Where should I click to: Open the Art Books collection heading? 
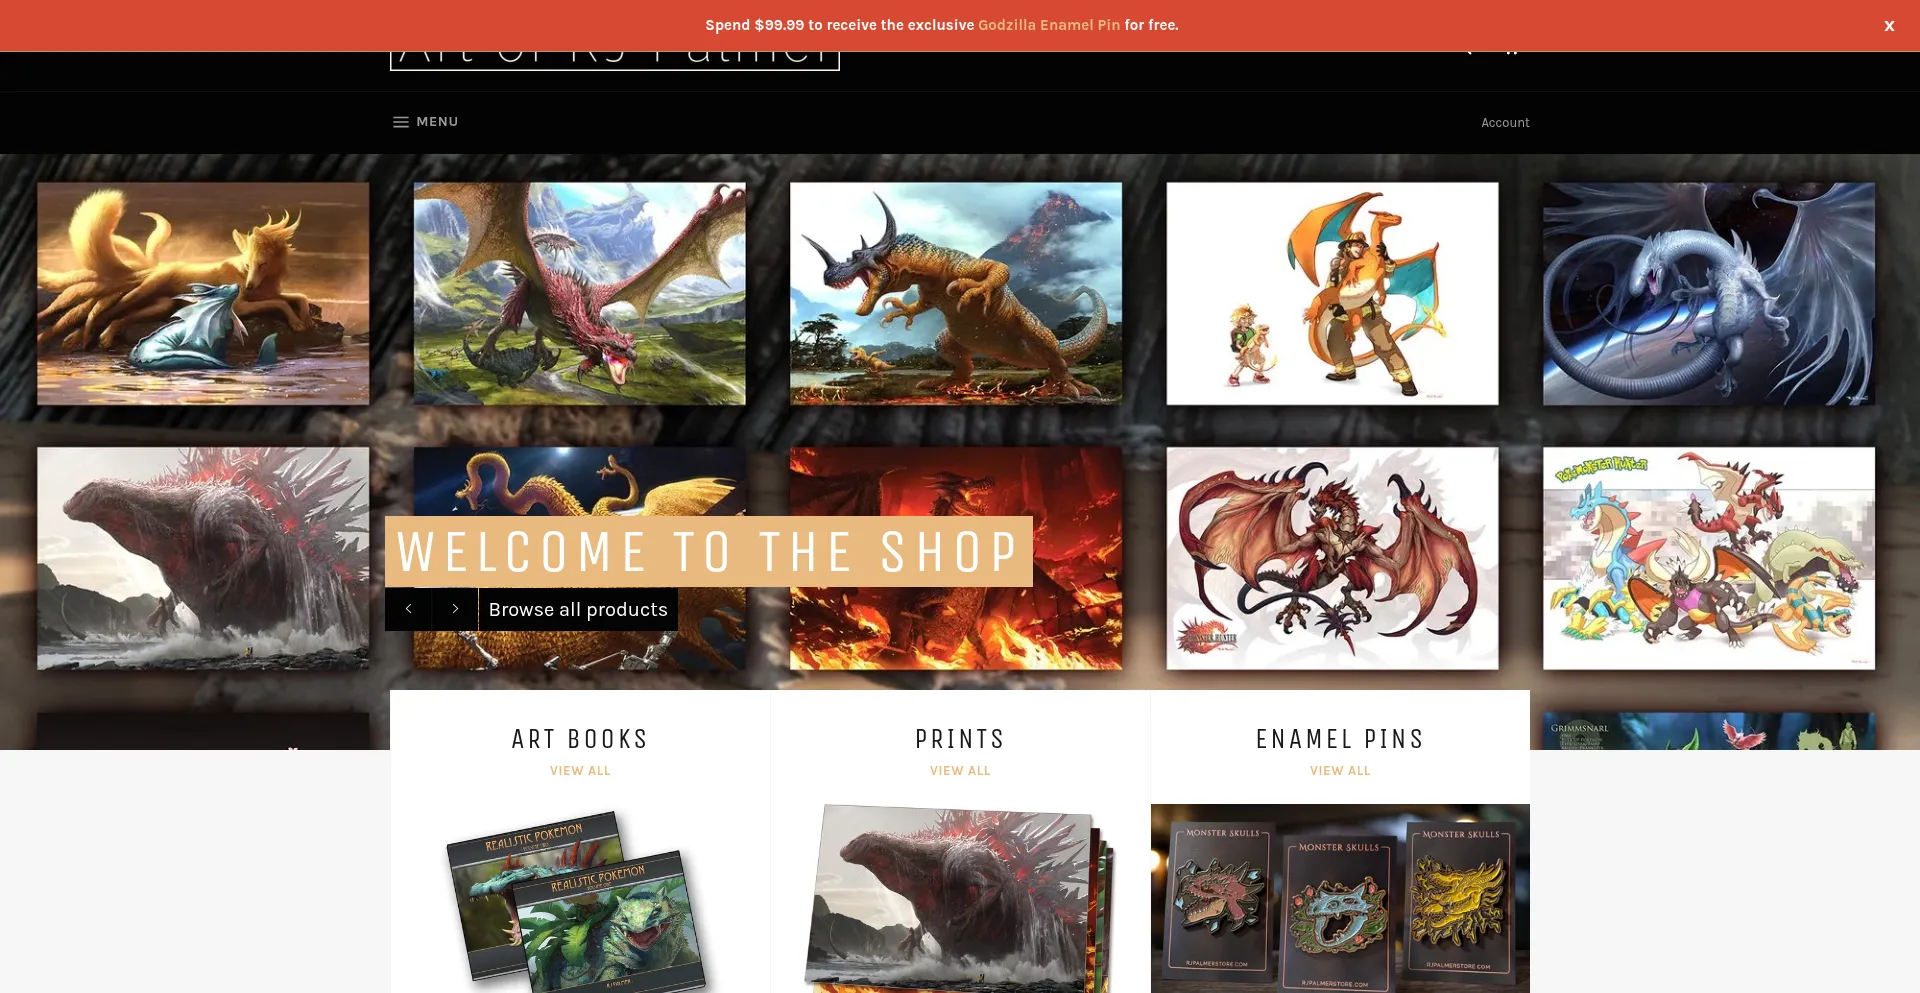[580, 739]
